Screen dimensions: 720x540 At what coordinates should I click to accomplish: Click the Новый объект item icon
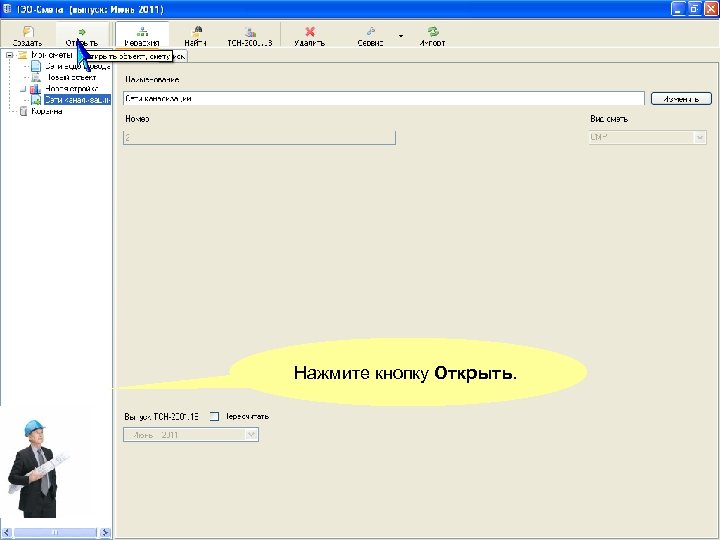click(36, 77)
